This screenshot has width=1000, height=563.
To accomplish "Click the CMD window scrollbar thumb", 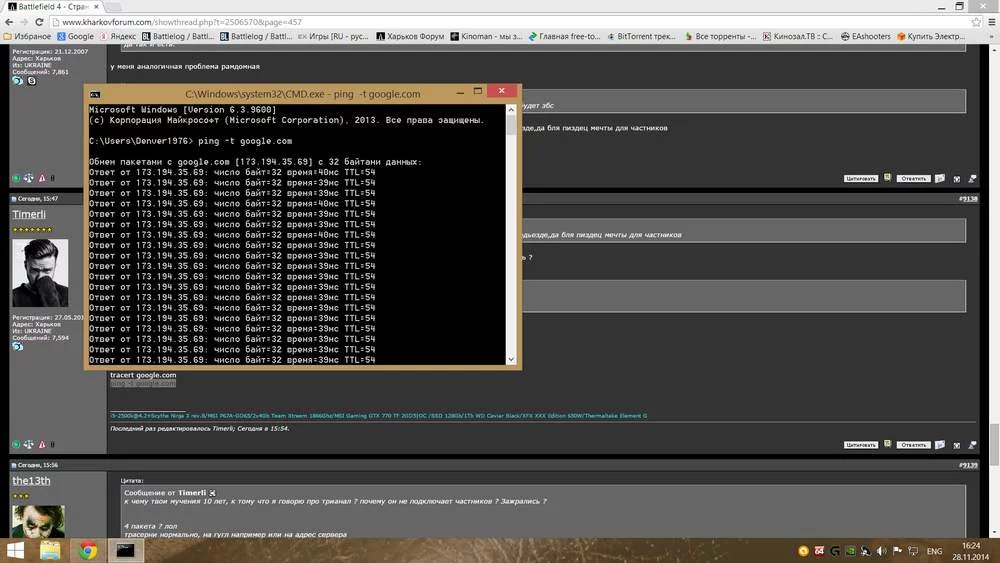I will tap(511, 124).
